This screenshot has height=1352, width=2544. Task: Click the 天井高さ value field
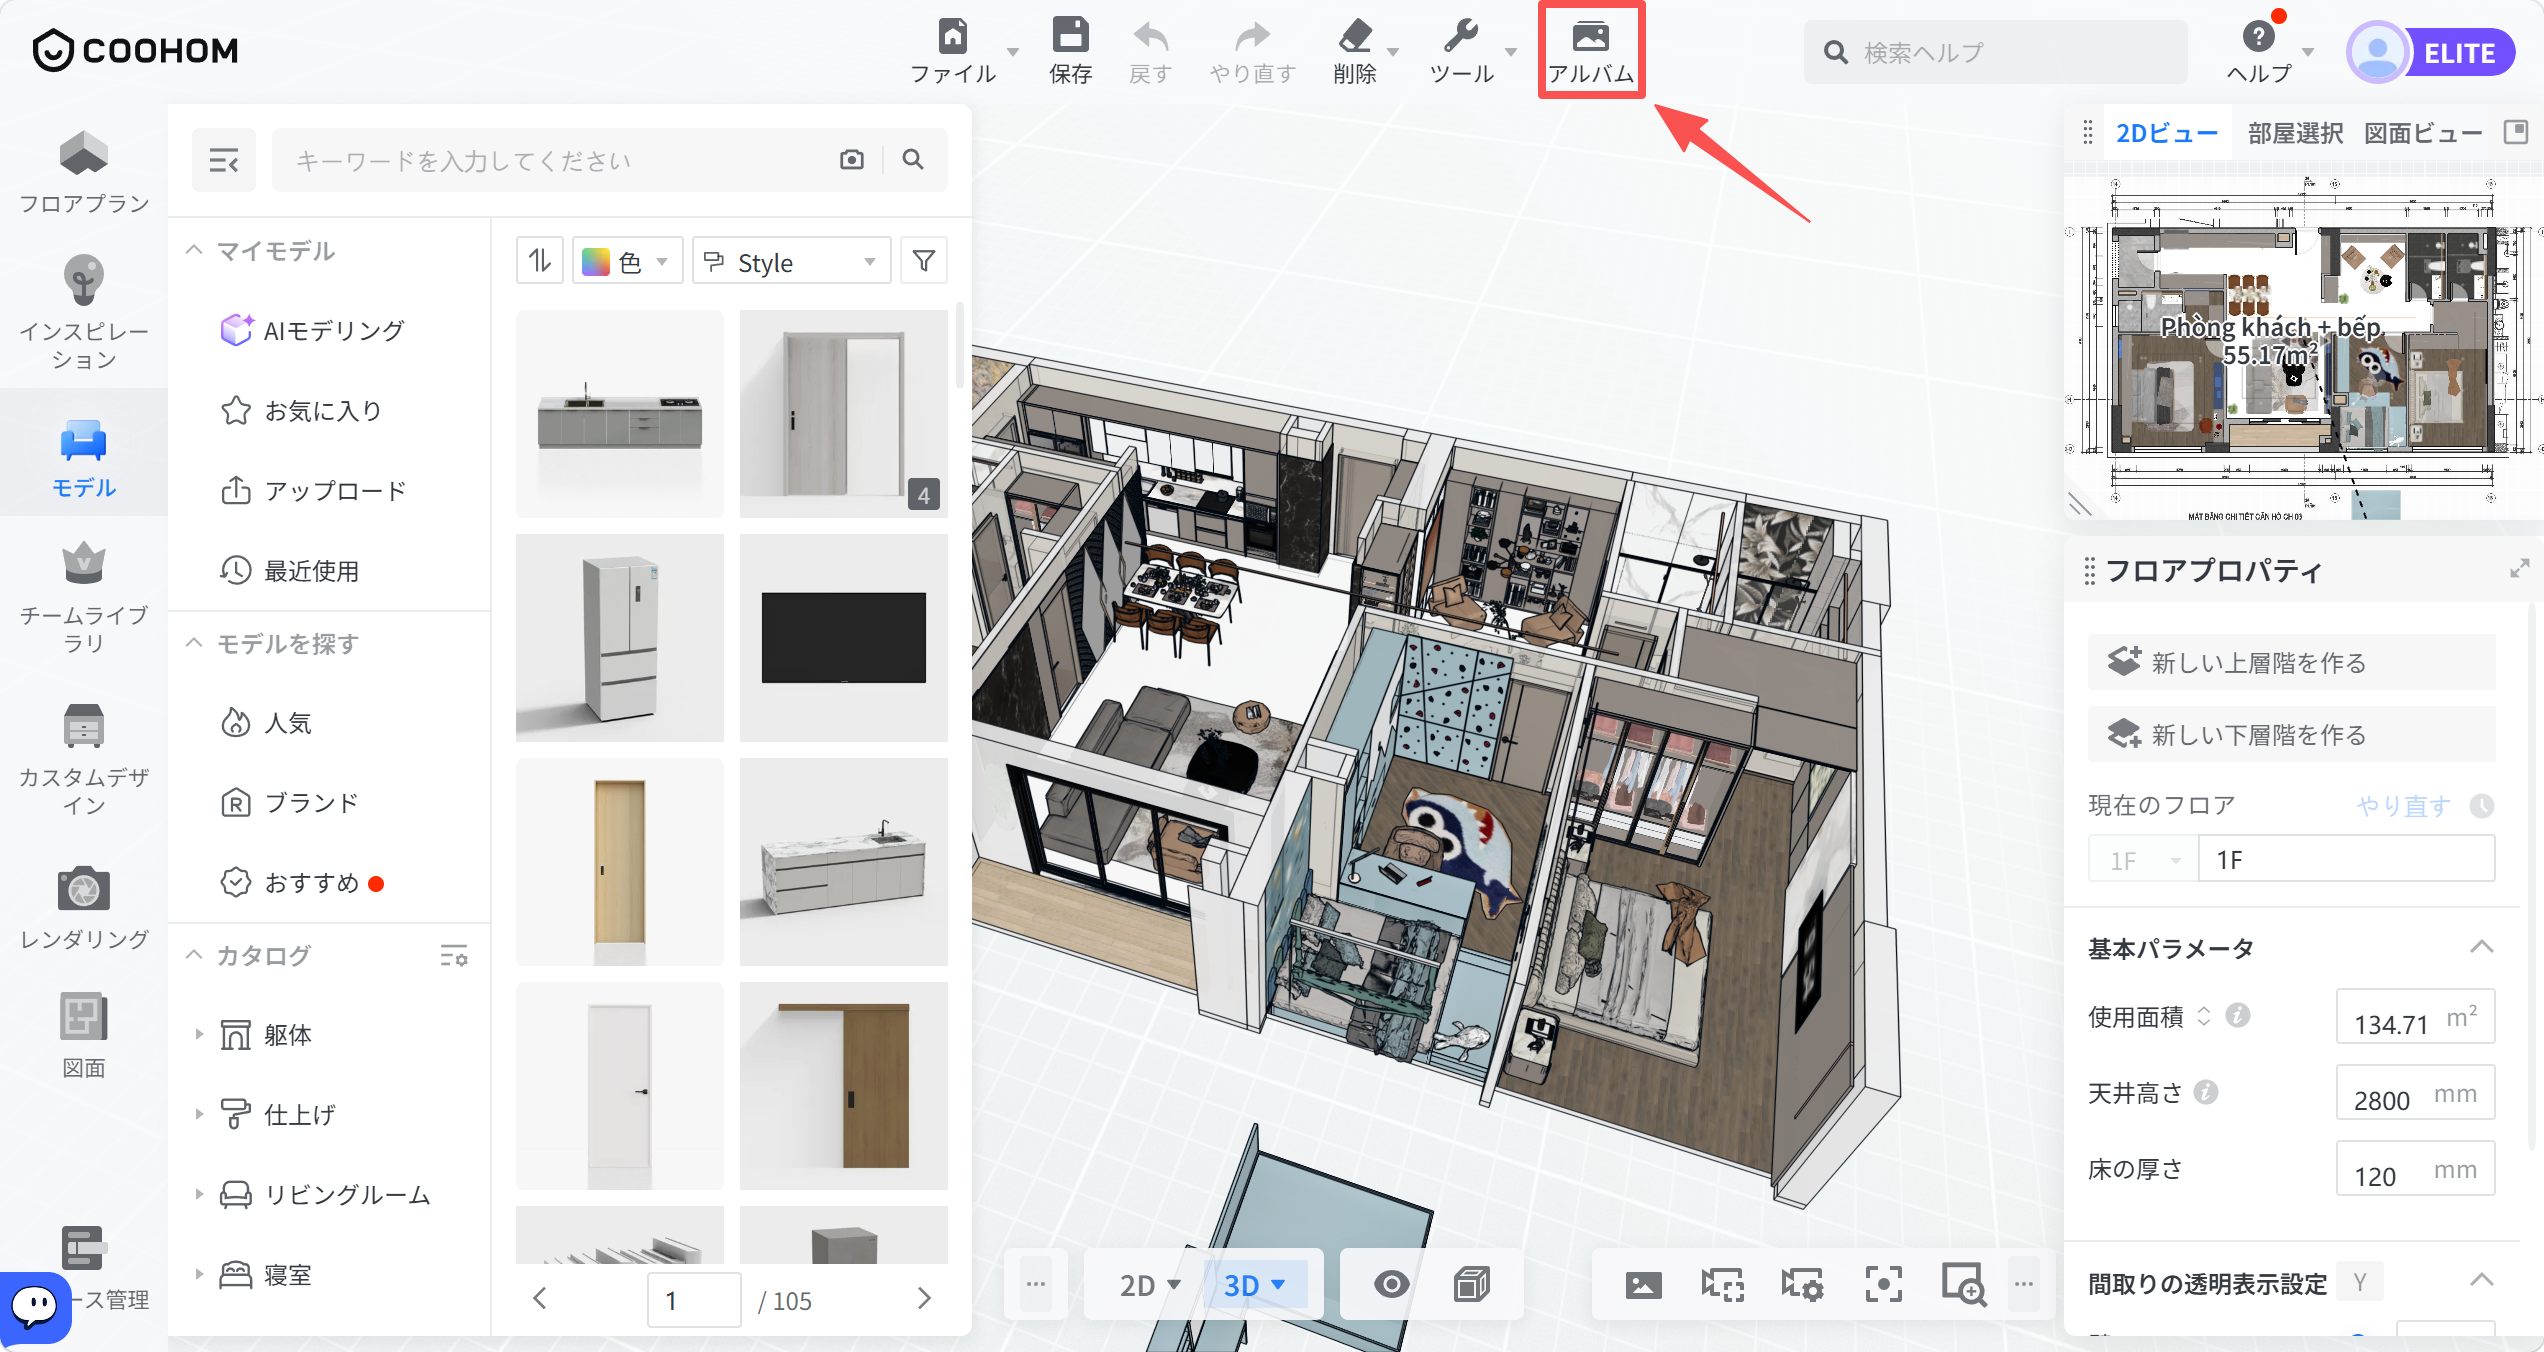[2416, 1092]
